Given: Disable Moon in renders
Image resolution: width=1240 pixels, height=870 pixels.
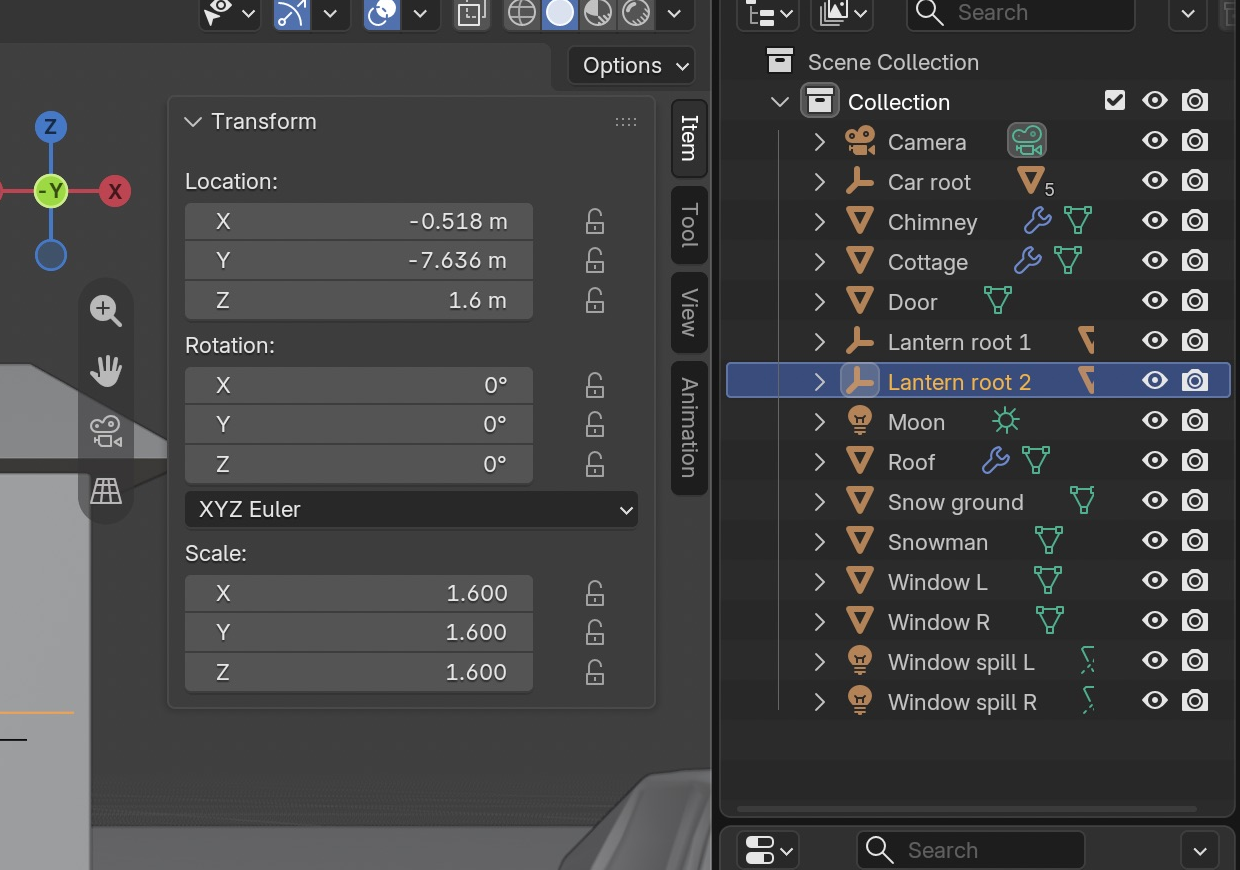Looking at the screenshot, I should click(x=1195, y=421).
